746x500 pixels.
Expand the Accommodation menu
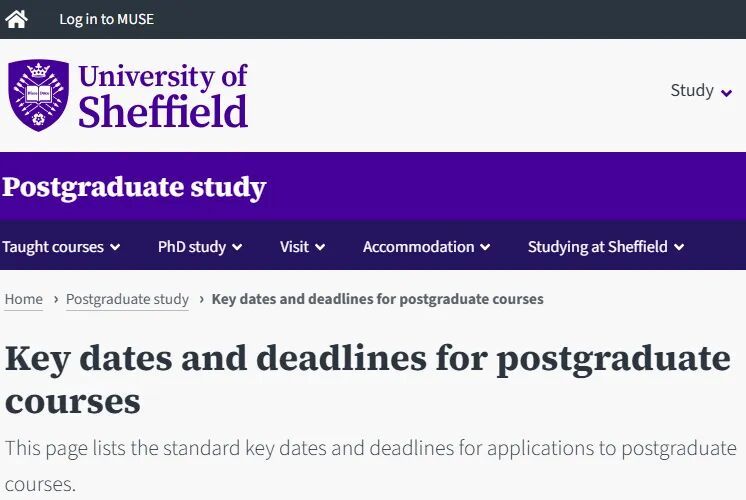418,247
